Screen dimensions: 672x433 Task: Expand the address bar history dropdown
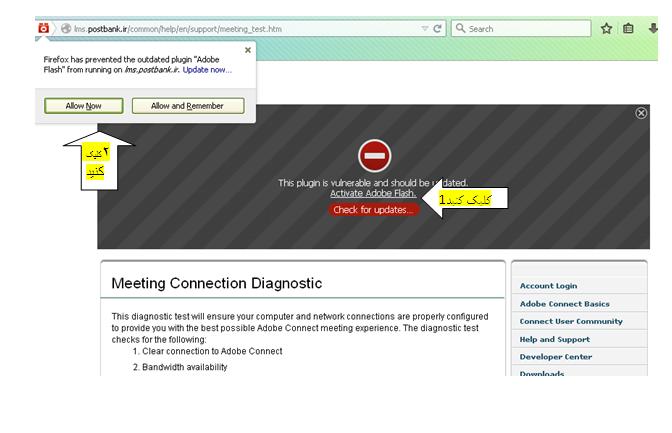(425, 29)
